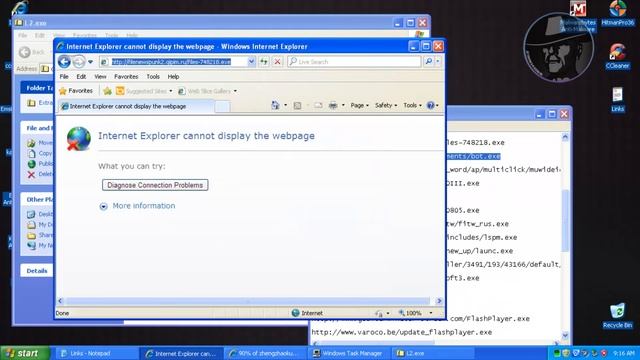The width and height of the screenshot is (640, 360).
Task: Click the Details panel header in folder window
Action: tap(37, 271)
